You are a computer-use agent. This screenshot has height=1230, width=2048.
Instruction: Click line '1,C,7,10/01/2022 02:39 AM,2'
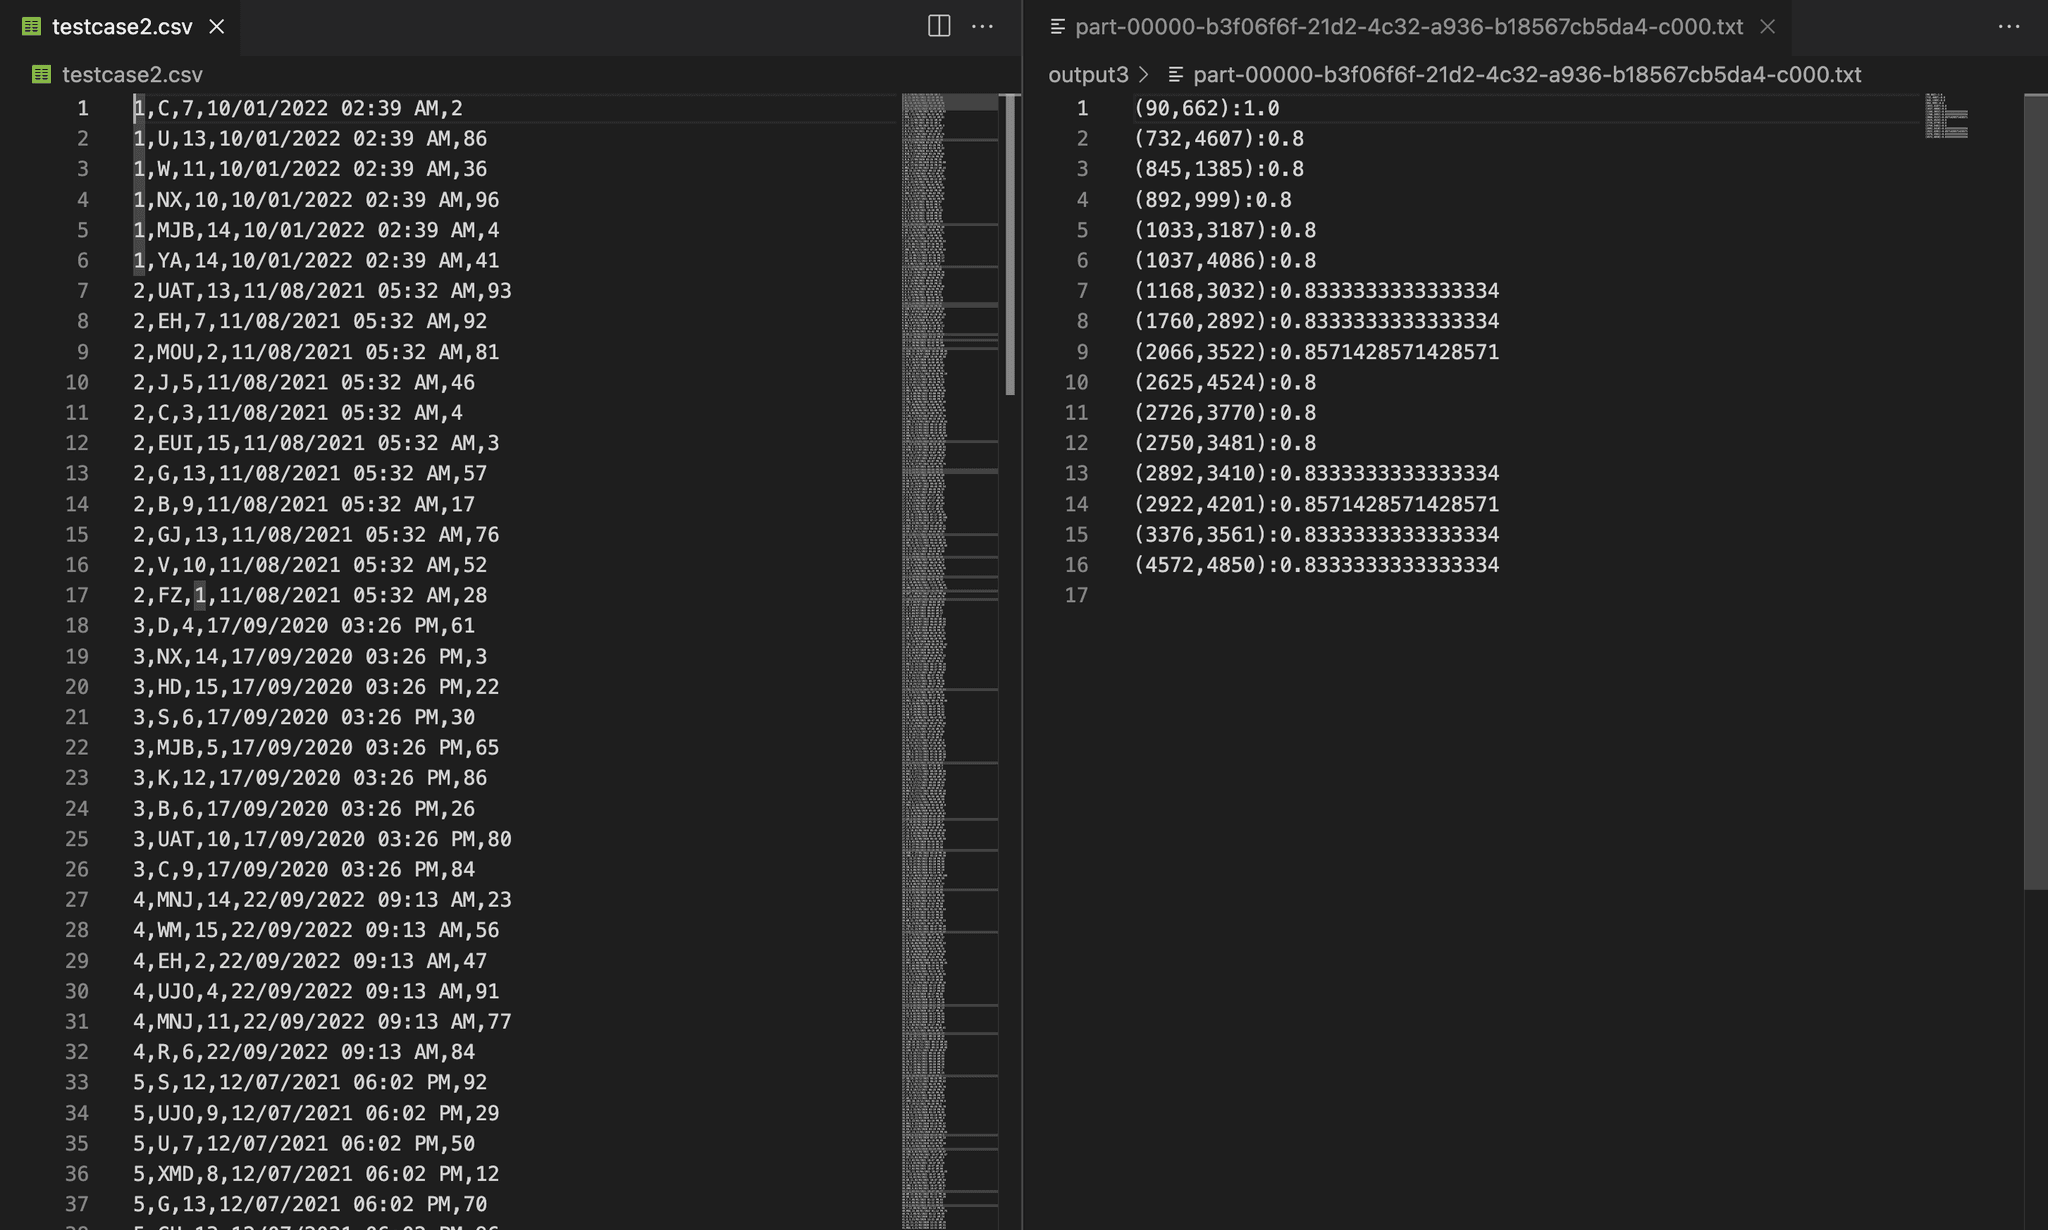(x=298, y=108)
